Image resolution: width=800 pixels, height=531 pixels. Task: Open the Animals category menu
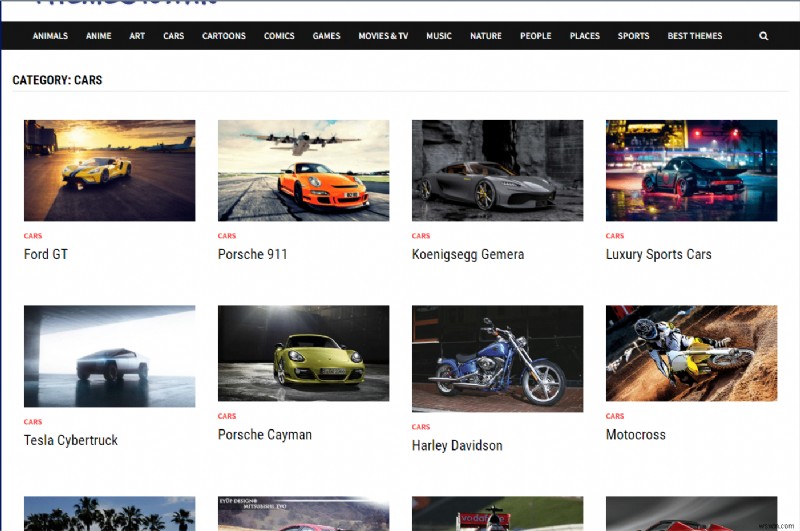tap(50, 36)
